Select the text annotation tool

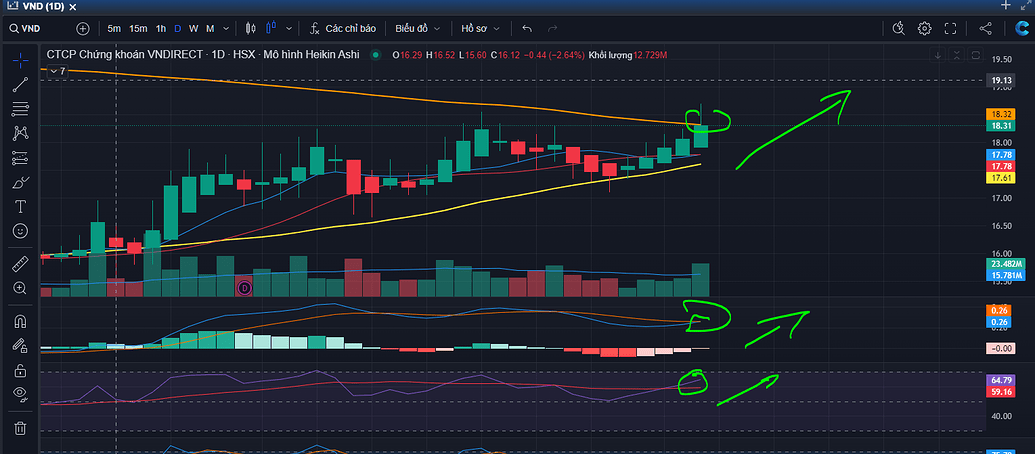point(20,207)
